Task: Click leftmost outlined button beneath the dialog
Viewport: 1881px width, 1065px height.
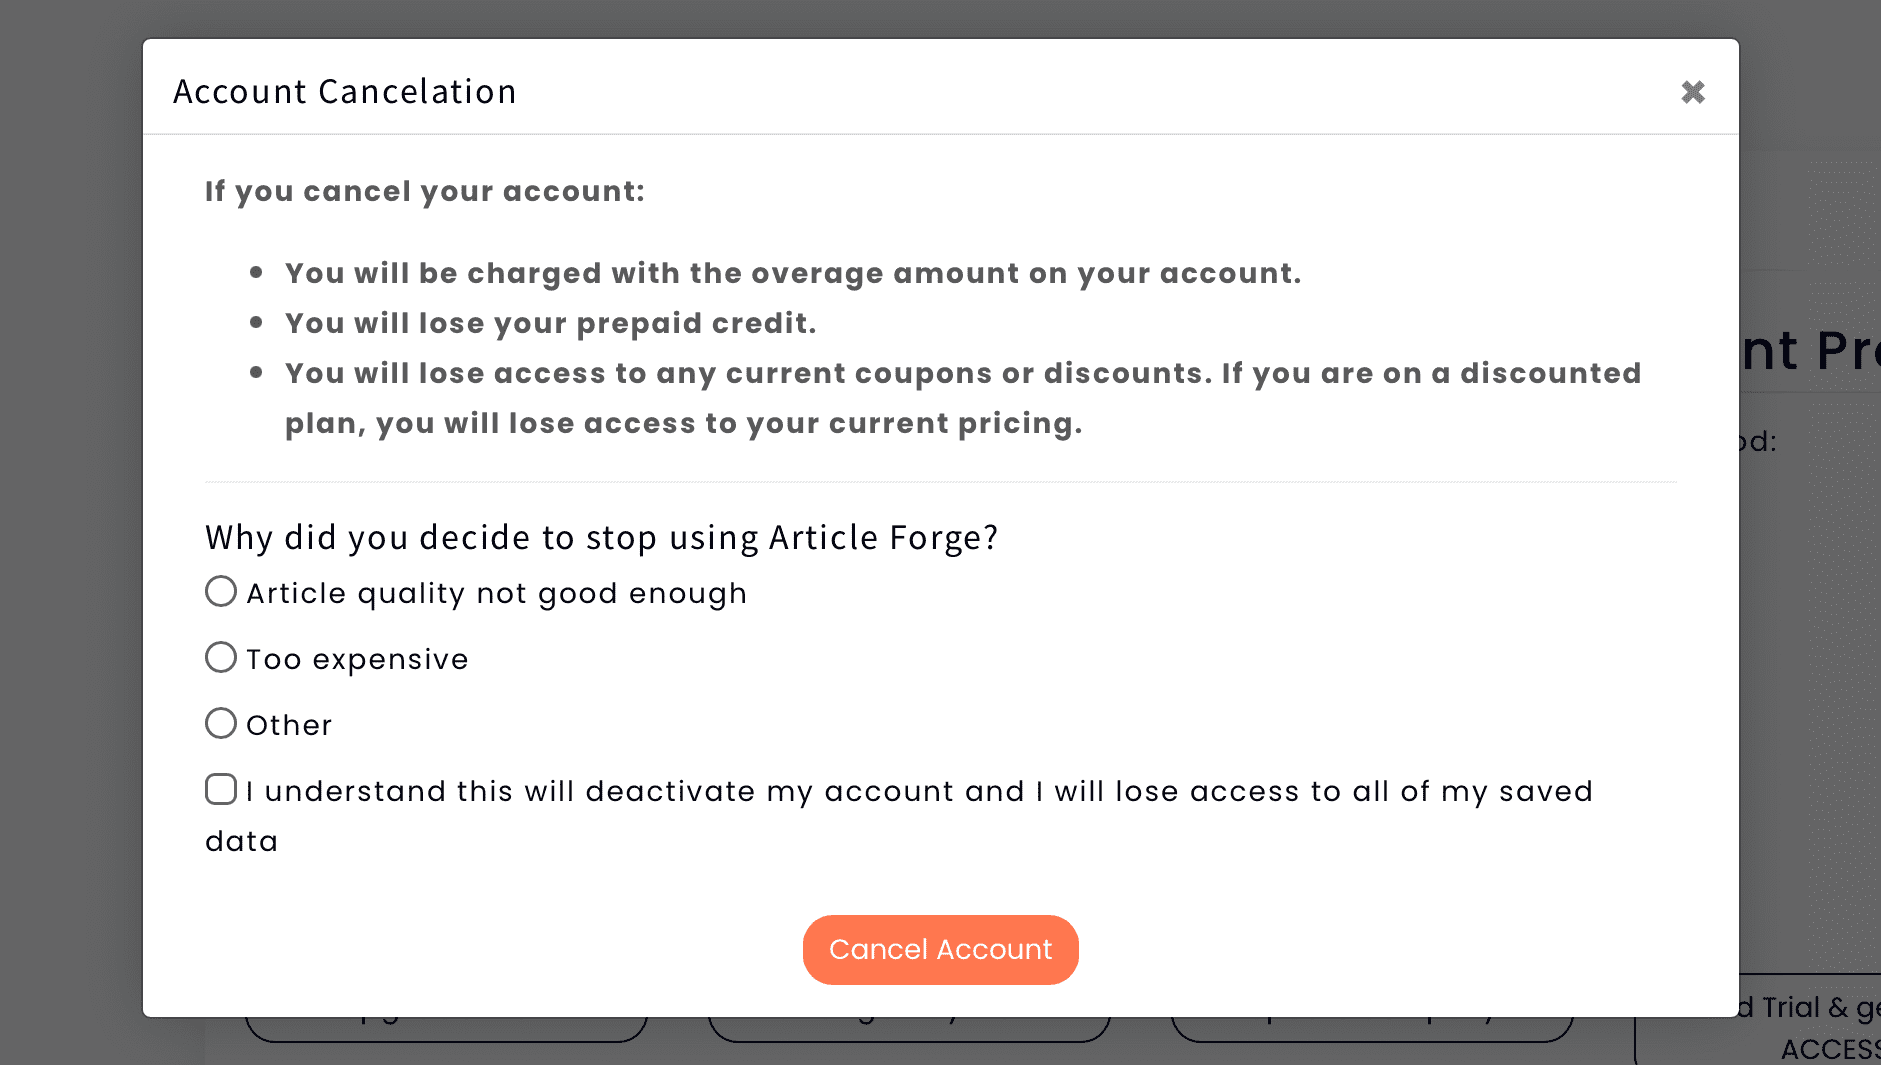Action: tap(446, 1029)
